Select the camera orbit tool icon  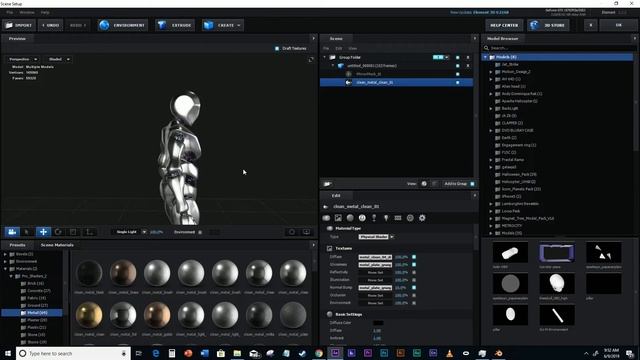pyautogui.click(x=12, y=232)
